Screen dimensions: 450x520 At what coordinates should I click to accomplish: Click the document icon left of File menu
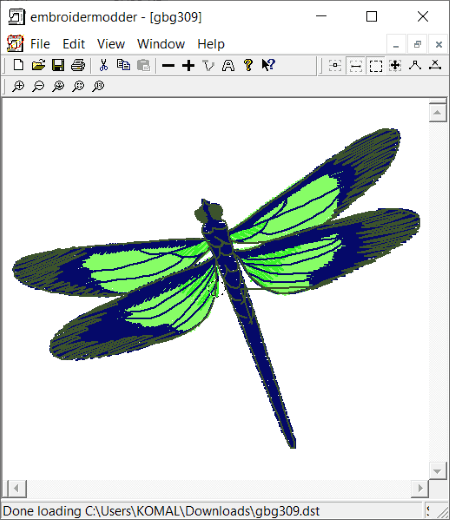[15, 44]
